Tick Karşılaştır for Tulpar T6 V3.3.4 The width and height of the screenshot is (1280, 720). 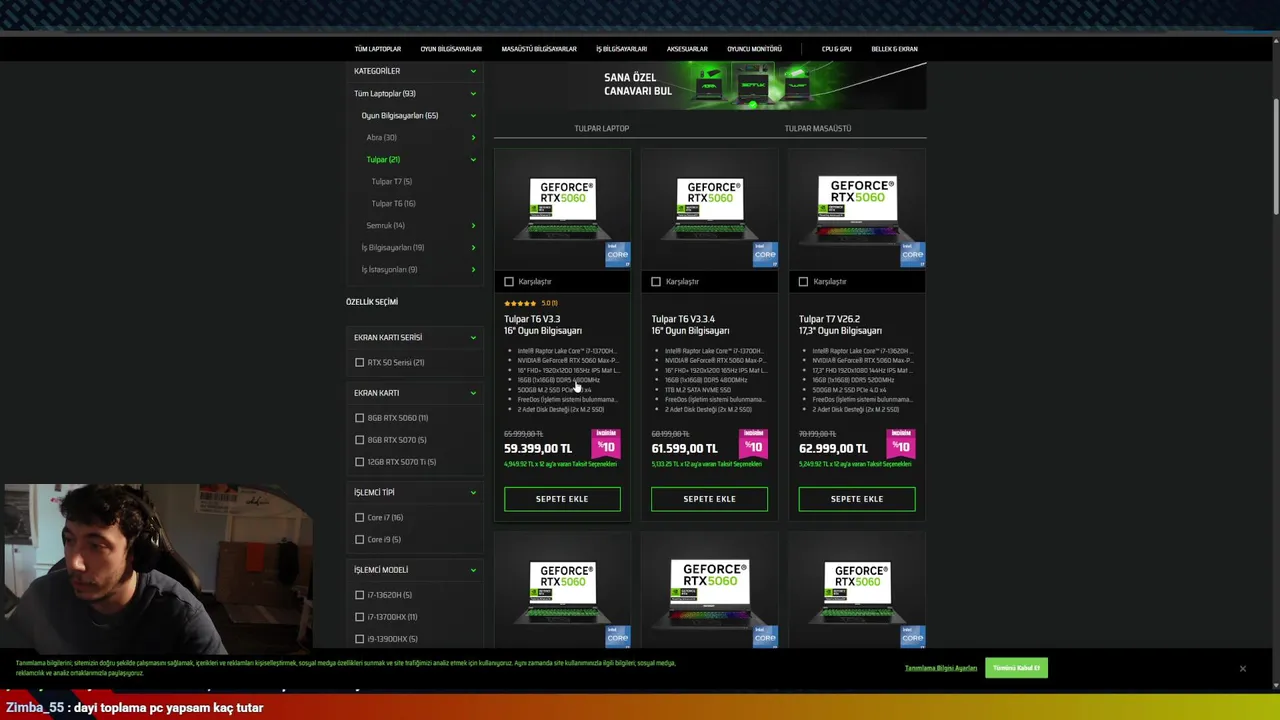point(656,282)
